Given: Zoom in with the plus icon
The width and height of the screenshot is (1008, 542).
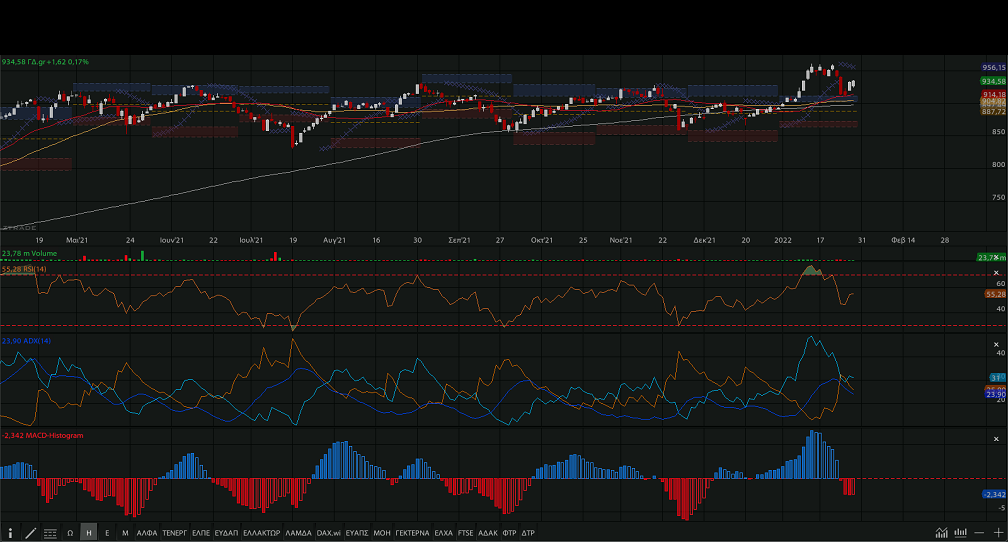Looking at the screenshot, I should coord(998,533).
